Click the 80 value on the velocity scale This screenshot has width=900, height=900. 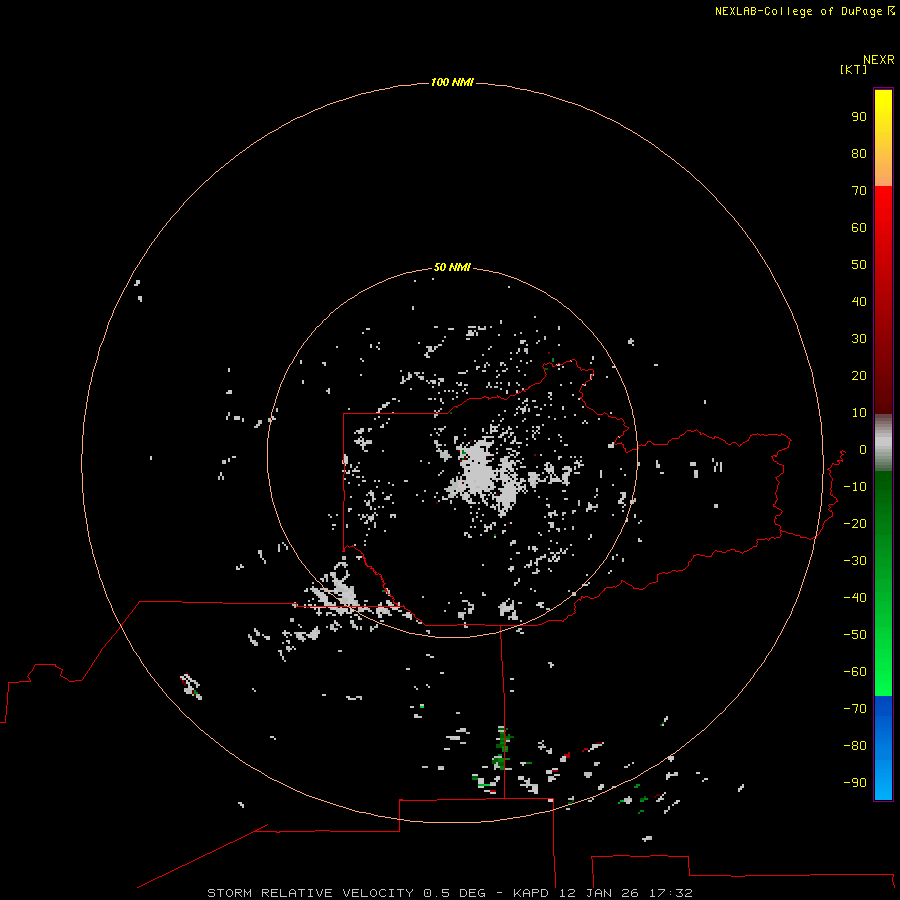(859, 154)
